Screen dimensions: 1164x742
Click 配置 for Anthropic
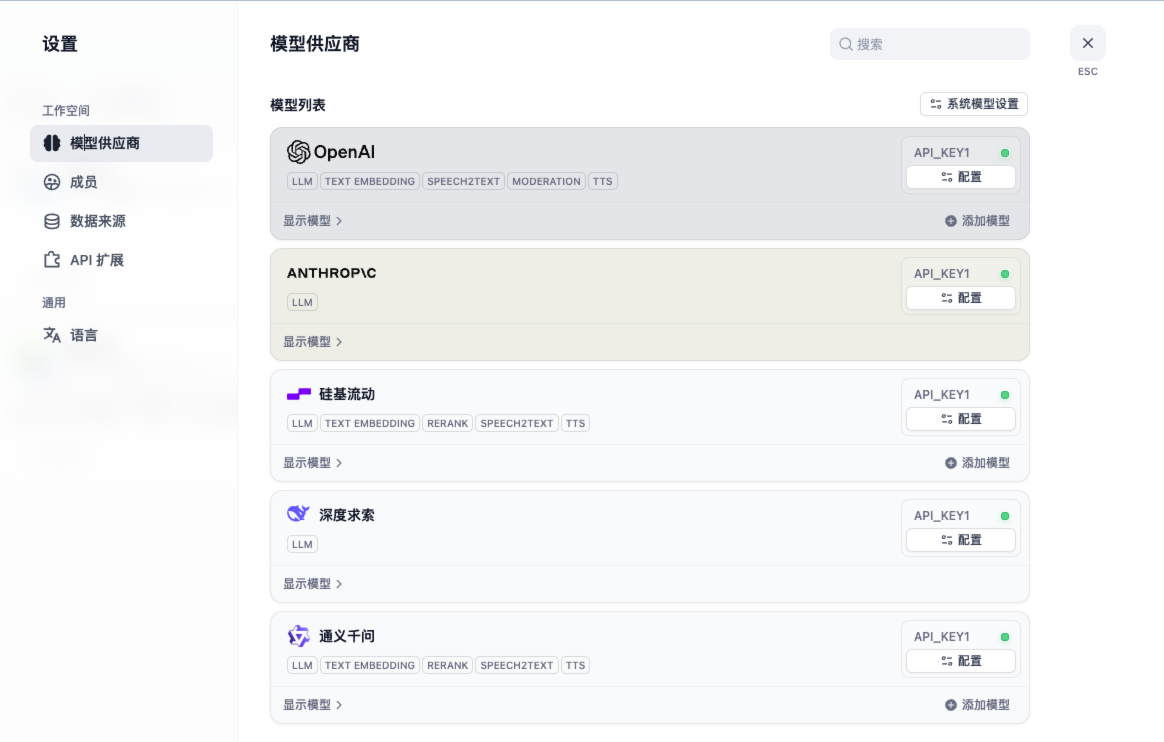point(961,298)
